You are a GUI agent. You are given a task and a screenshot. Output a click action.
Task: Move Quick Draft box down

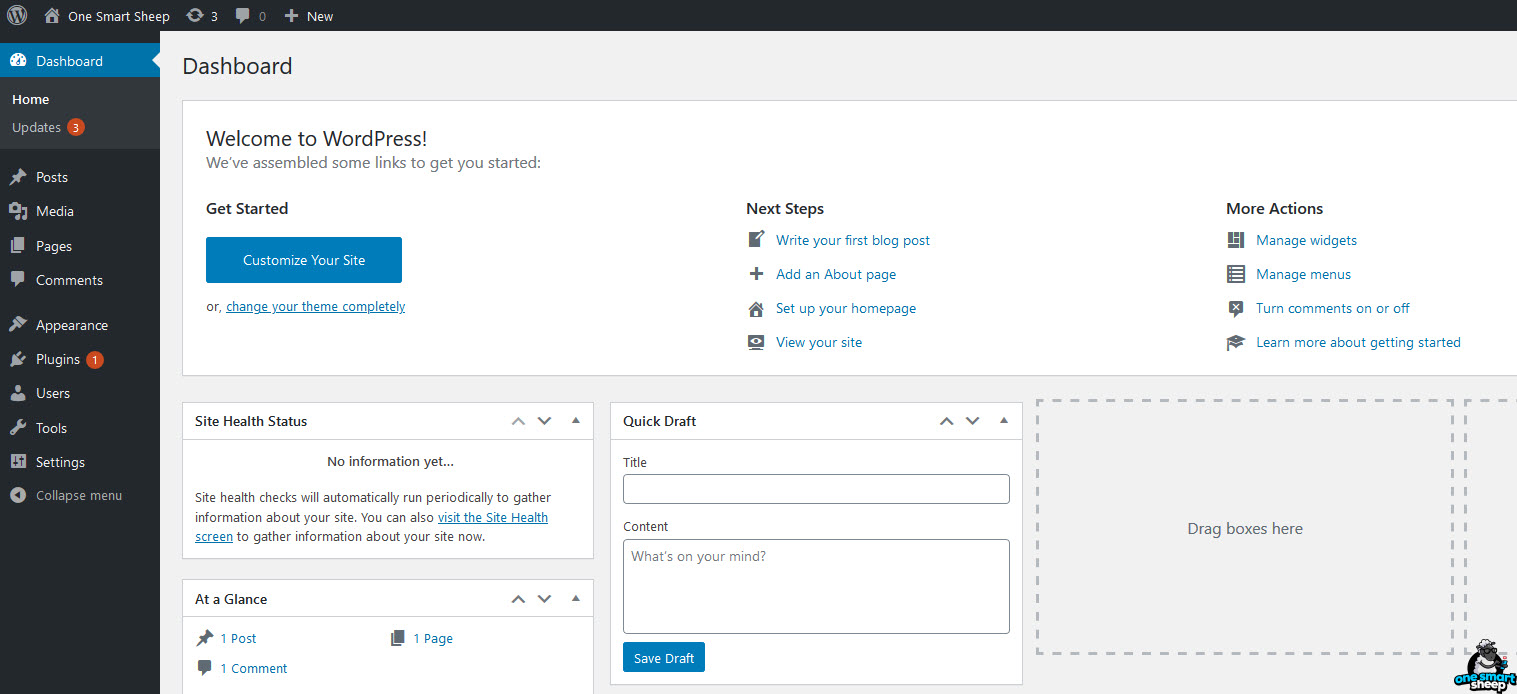pos(972,421)
